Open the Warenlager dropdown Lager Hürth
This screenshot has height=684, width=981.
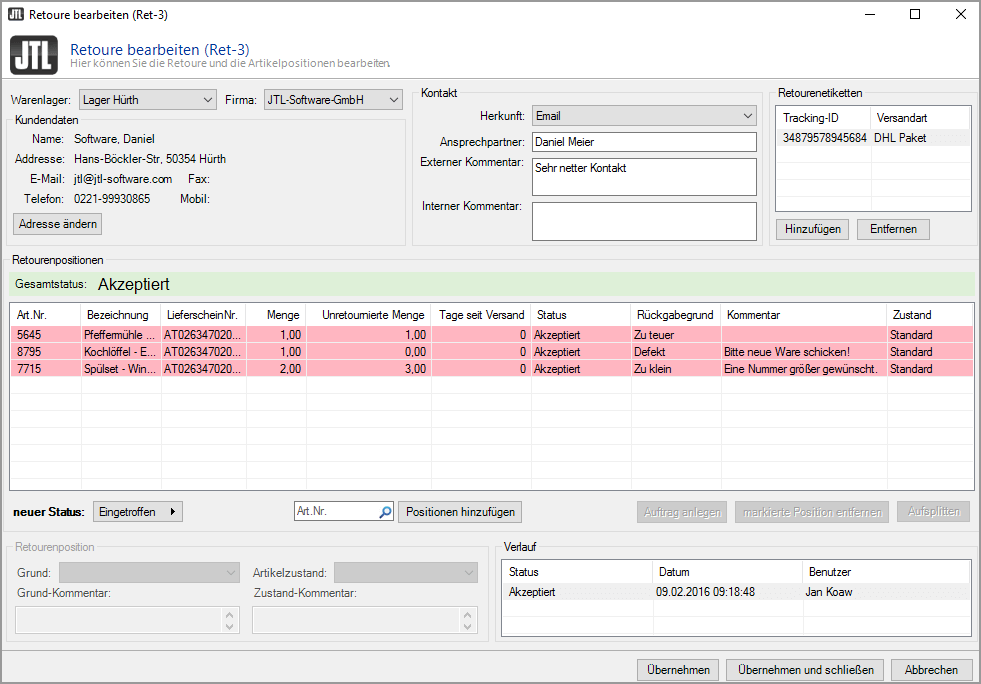147,100
